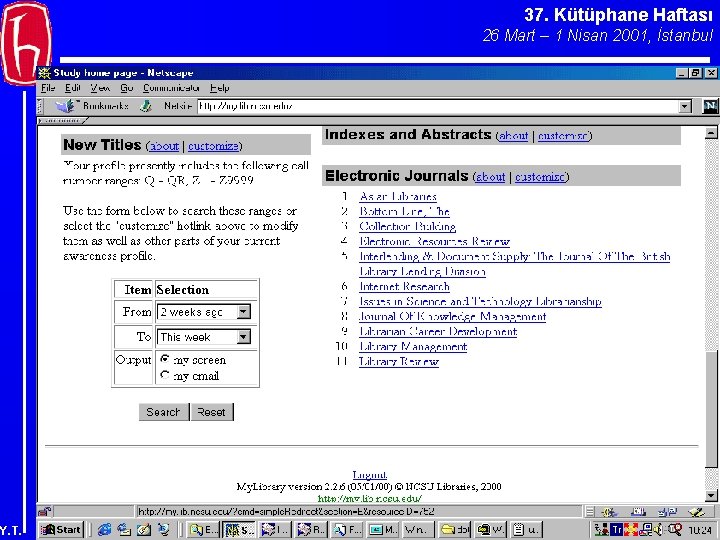Switch to the taskbar button labeled Wn..

[418, 529]
